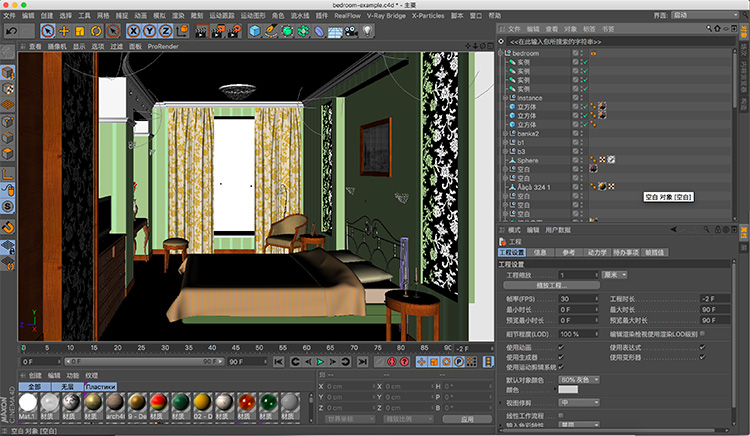Viewport: 750px width, 436px height.
Task: Open the 模式 menu in attributes panel
Action: tap(514, 230)
